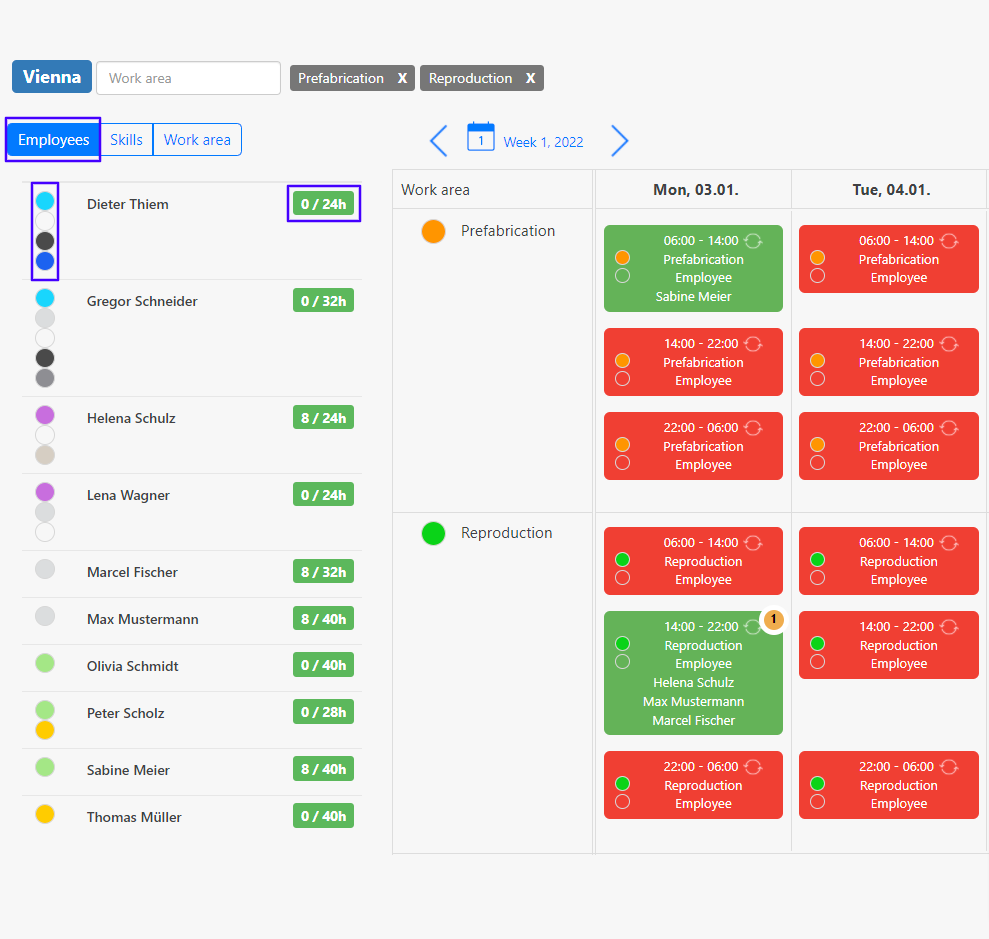The width and height of the screenshot is (989, 939).
Task: Click recurring icon on Tuesday 14:00 Reproduction shift
Action: 949,627
